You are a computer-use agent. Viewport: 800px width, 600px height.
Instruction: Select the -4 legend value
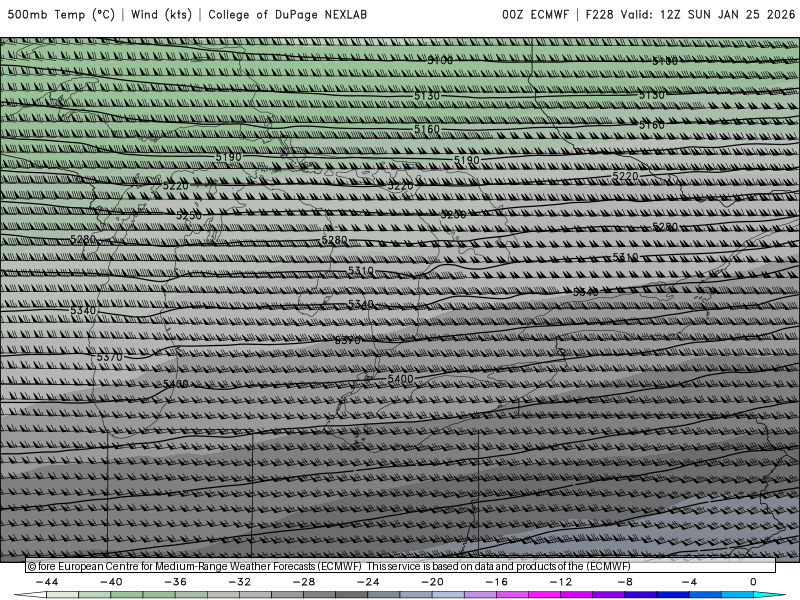[689, 582]
